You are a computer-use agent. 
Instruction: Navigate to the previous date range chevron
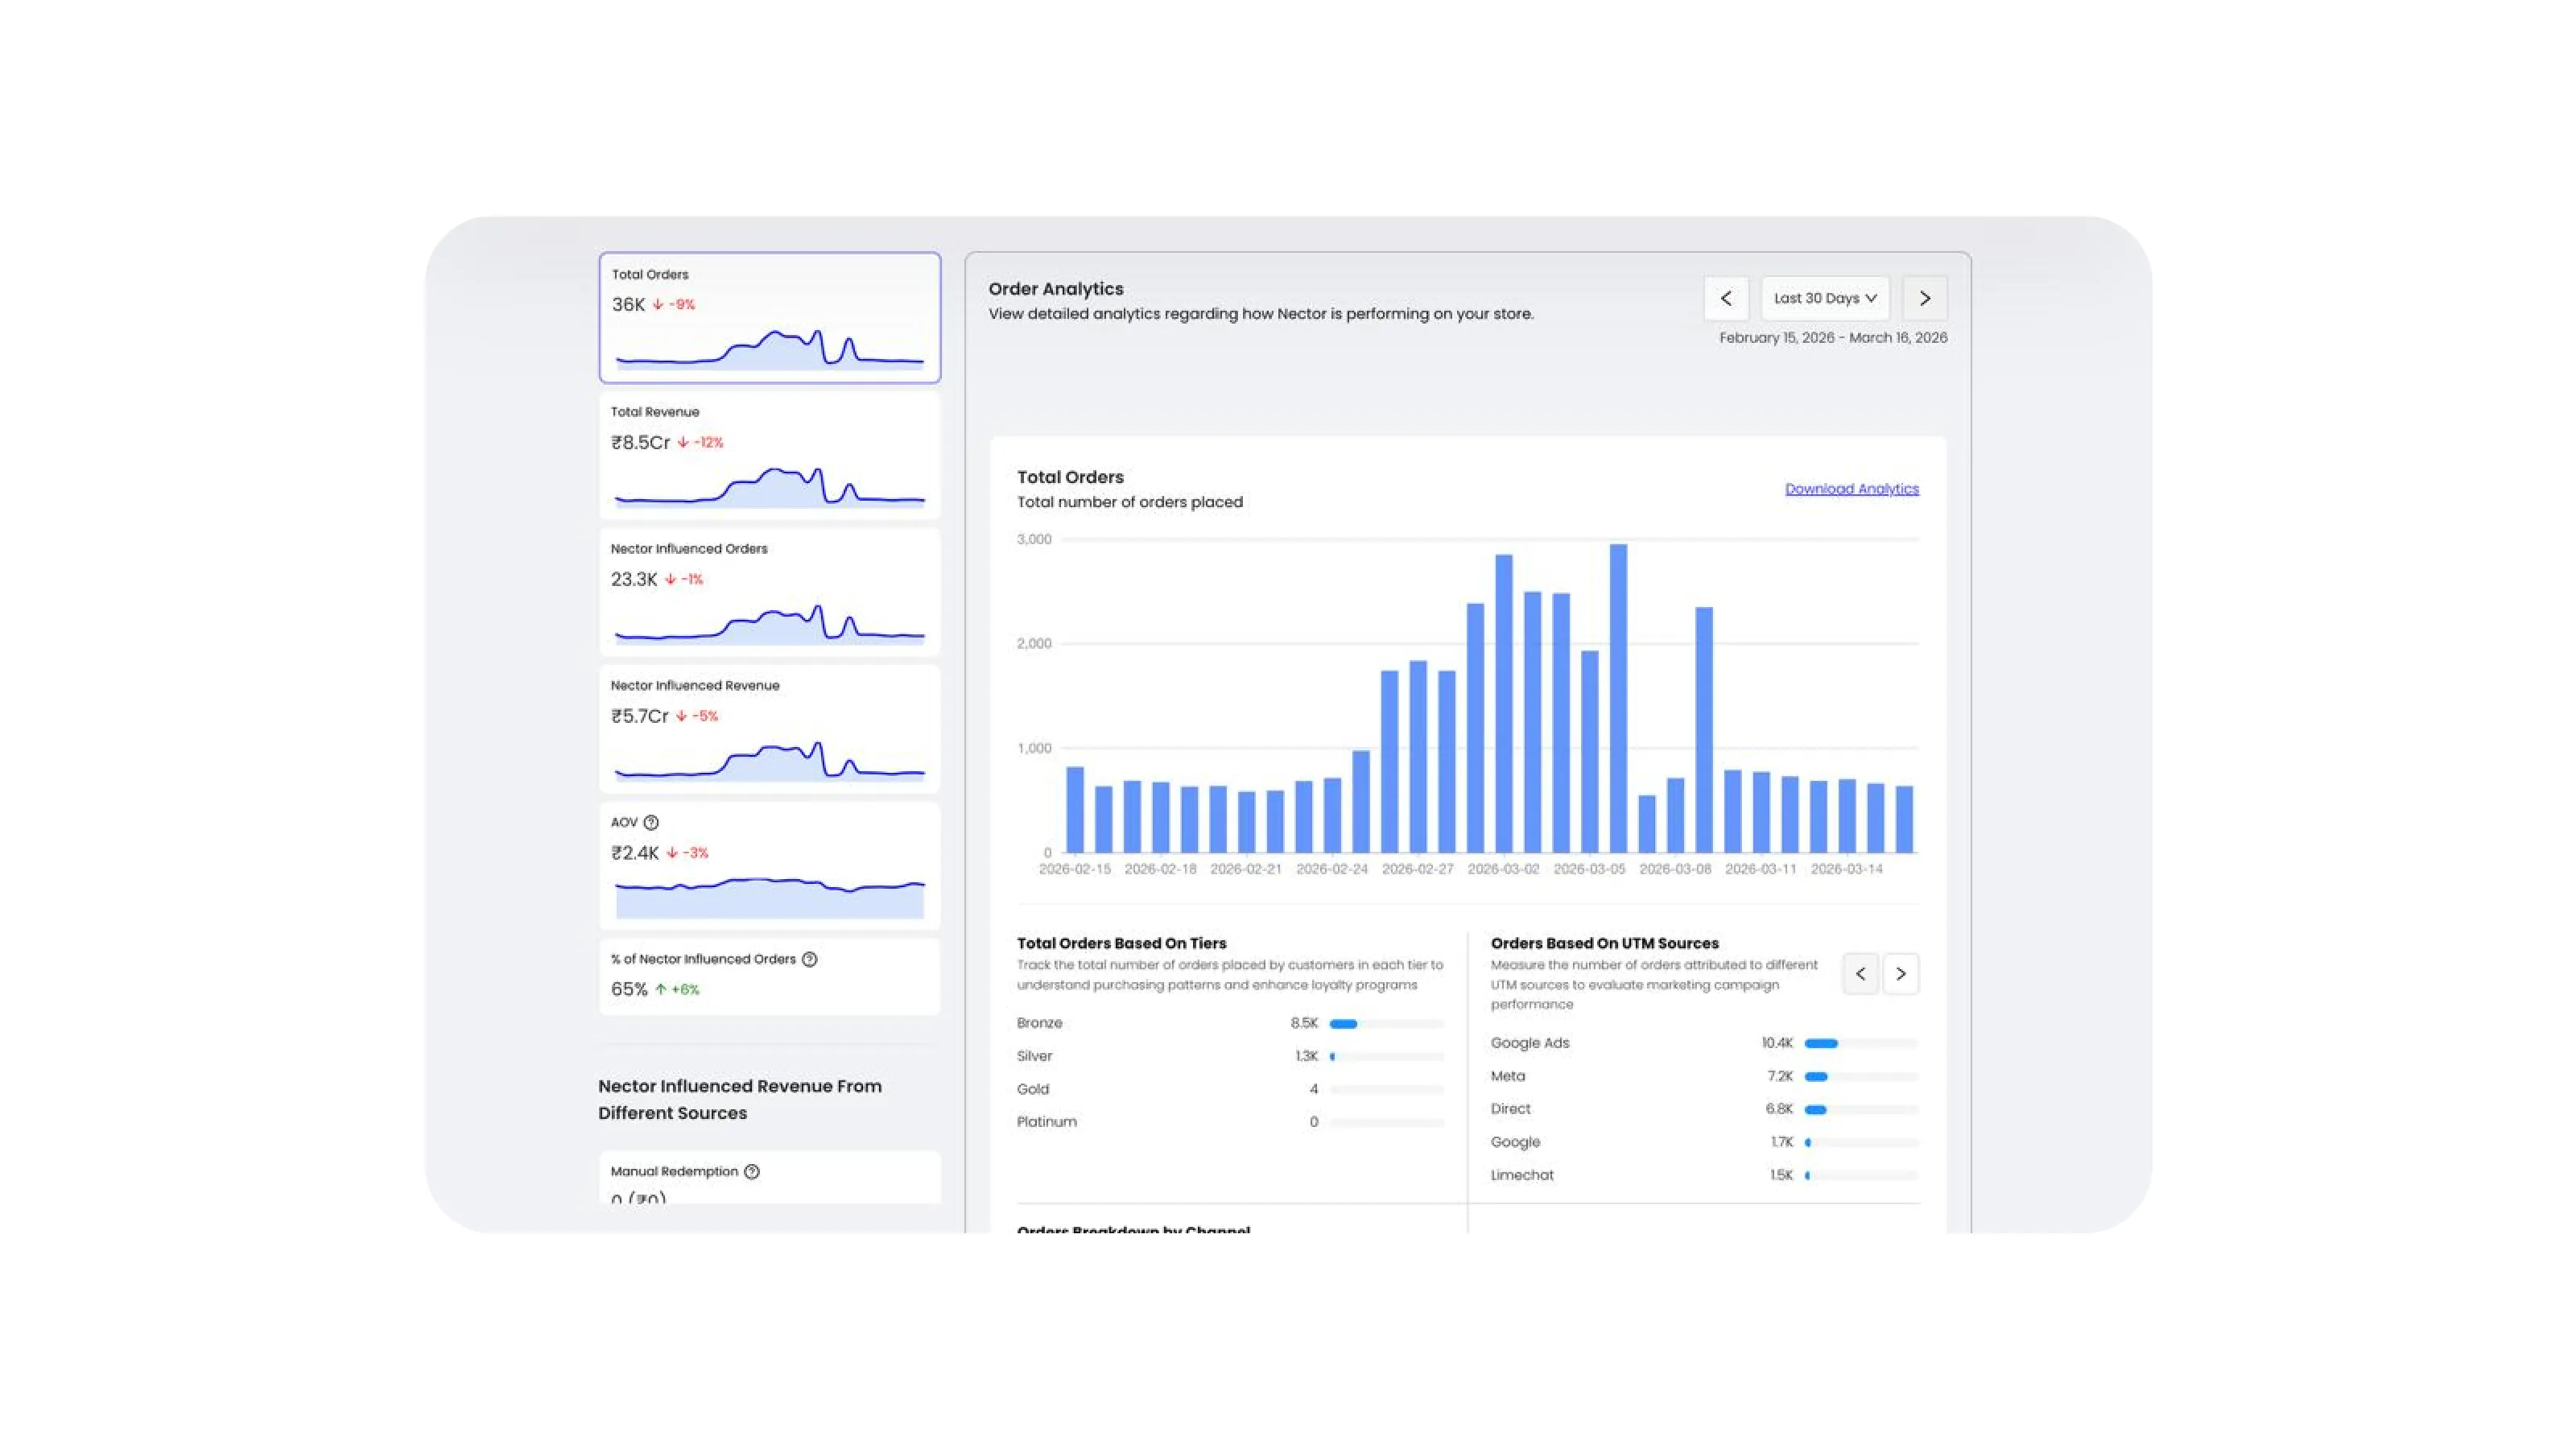click(1726, 298)
